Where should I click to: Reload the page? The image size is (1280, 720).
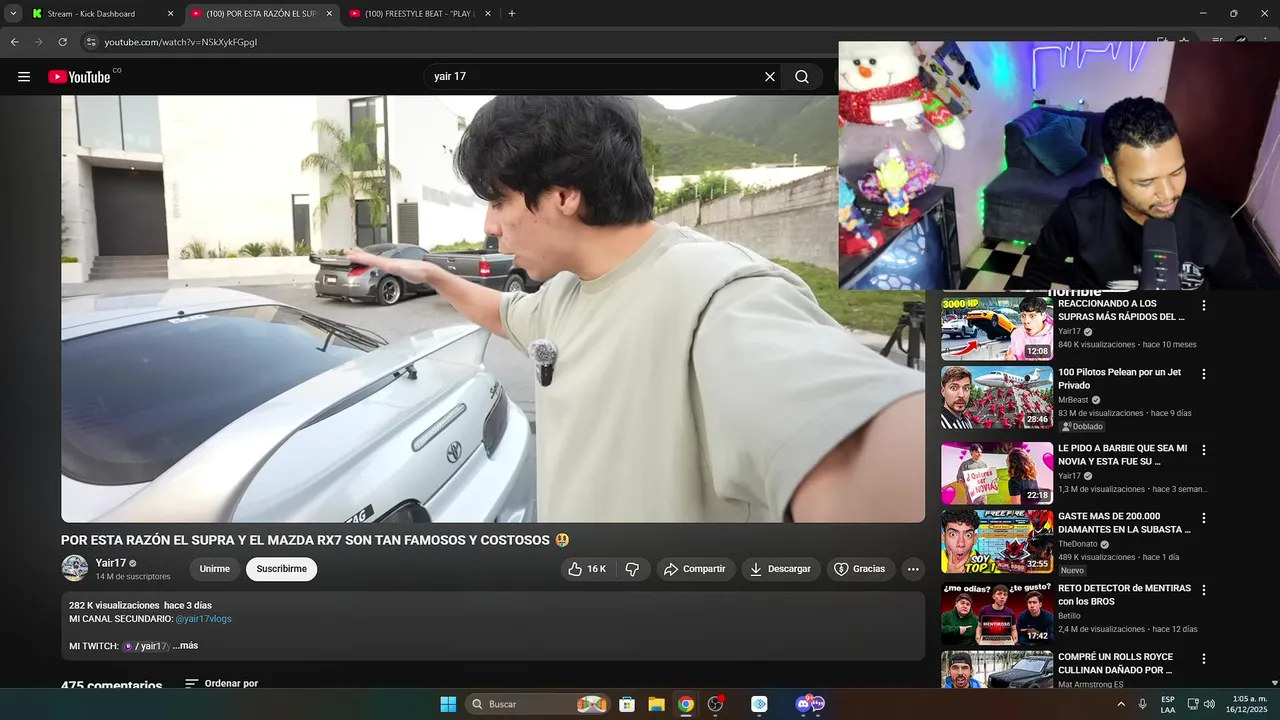(62, 42)
